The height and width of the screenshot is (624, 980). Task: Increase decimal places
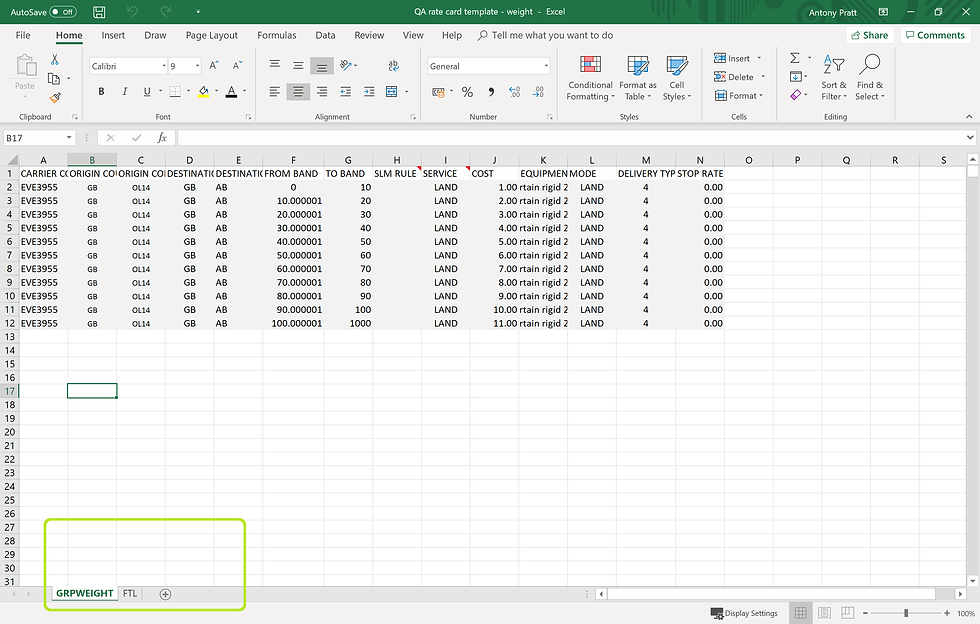(514, 92)
